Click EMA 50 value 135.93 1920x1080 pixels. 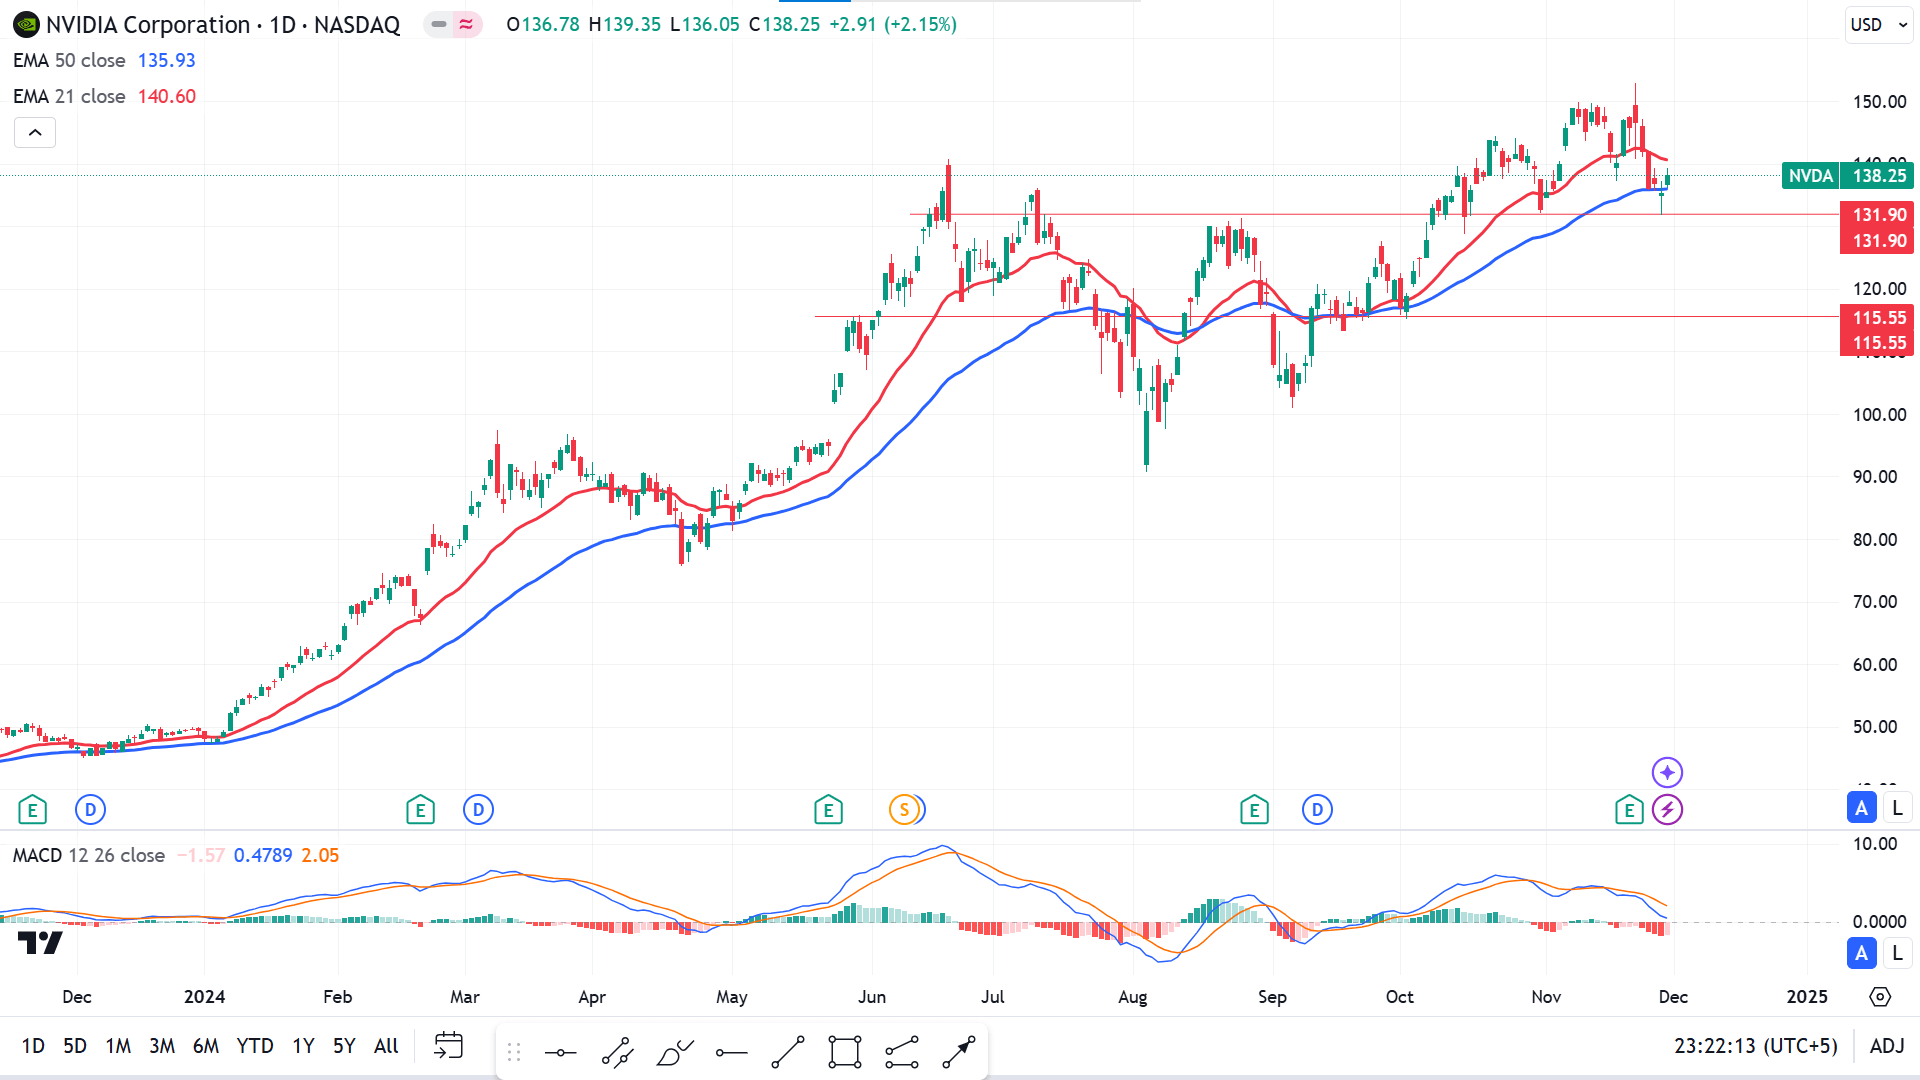(x=166, y=60)
